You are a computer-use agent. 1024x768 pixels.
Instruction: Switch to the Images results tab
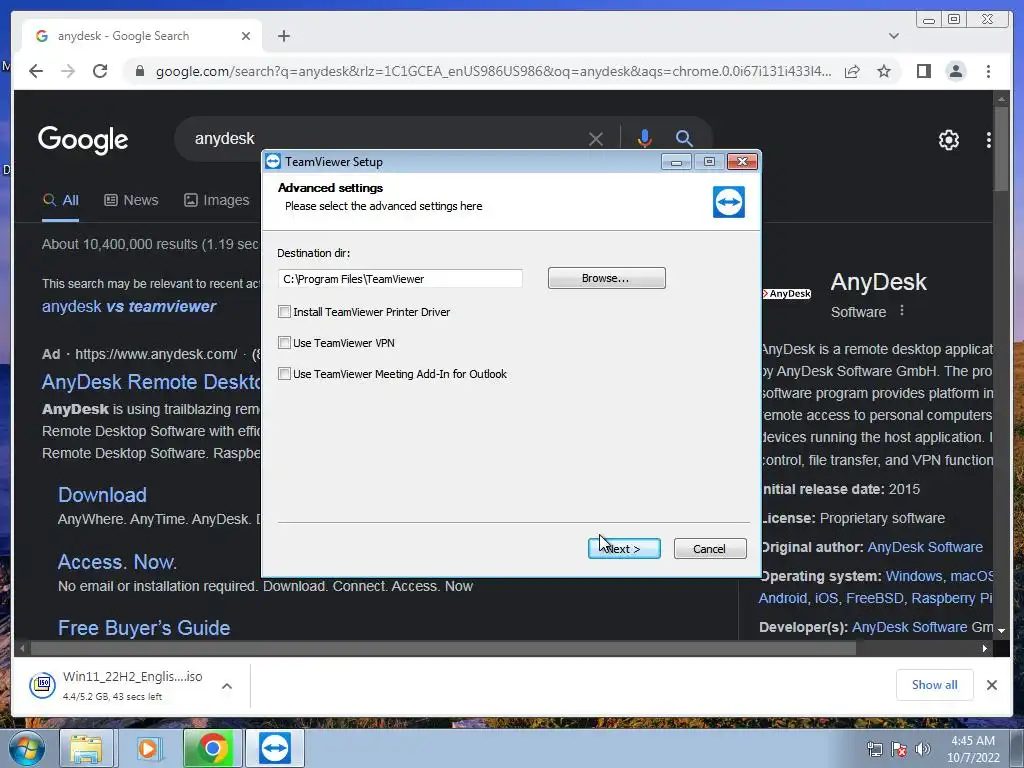coord(216,200)
